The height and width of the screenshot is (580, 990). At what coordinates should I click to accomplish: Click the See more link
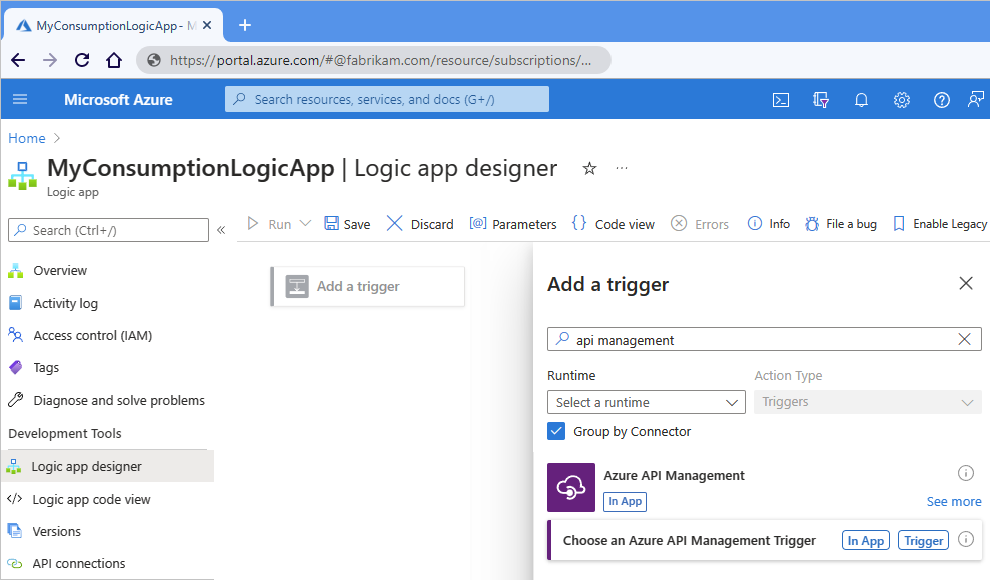[x=953, y=501]
